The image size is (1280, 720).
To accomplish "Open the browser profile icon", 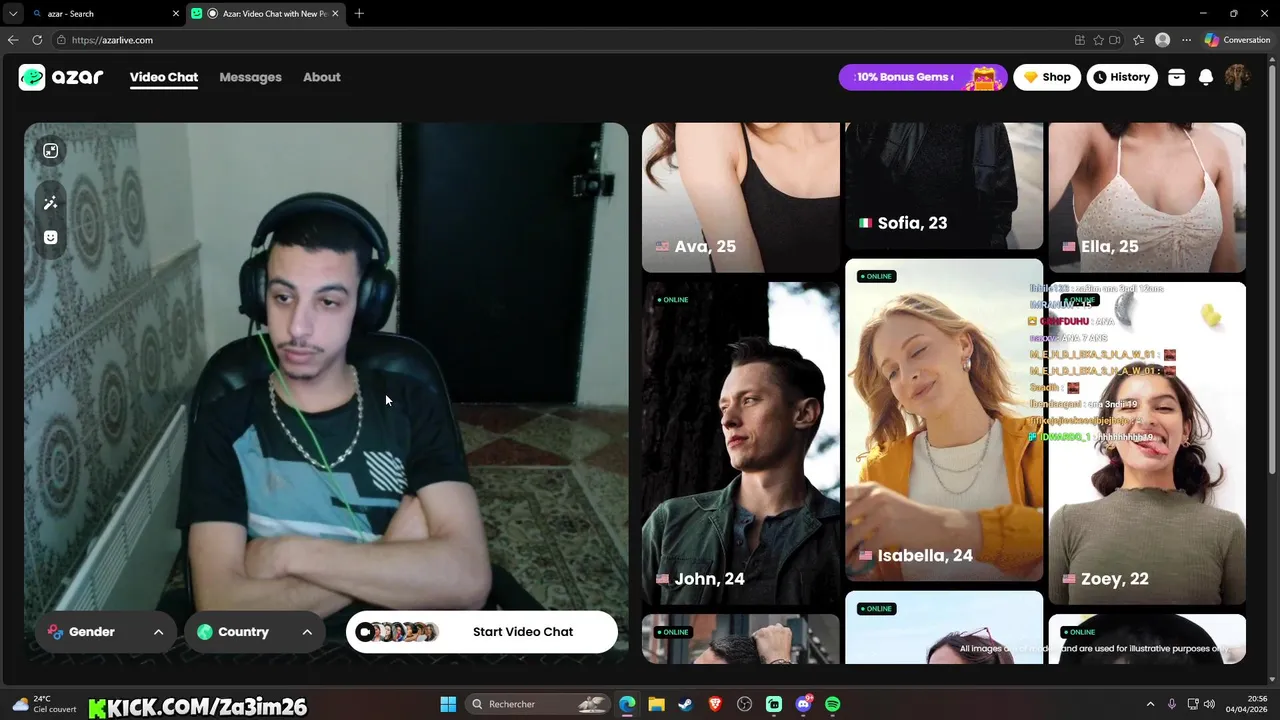I will tap(1162, 40).
